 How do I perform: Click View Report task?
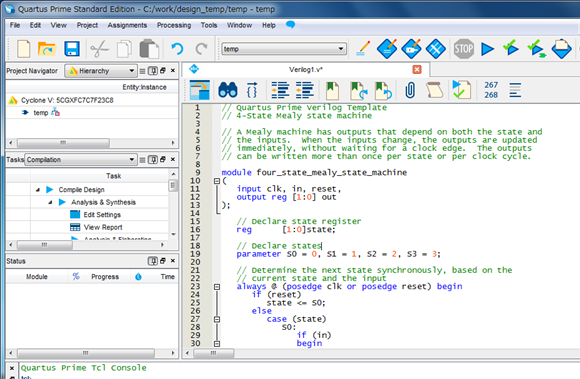pyautogui.click(x=102, y=227)
